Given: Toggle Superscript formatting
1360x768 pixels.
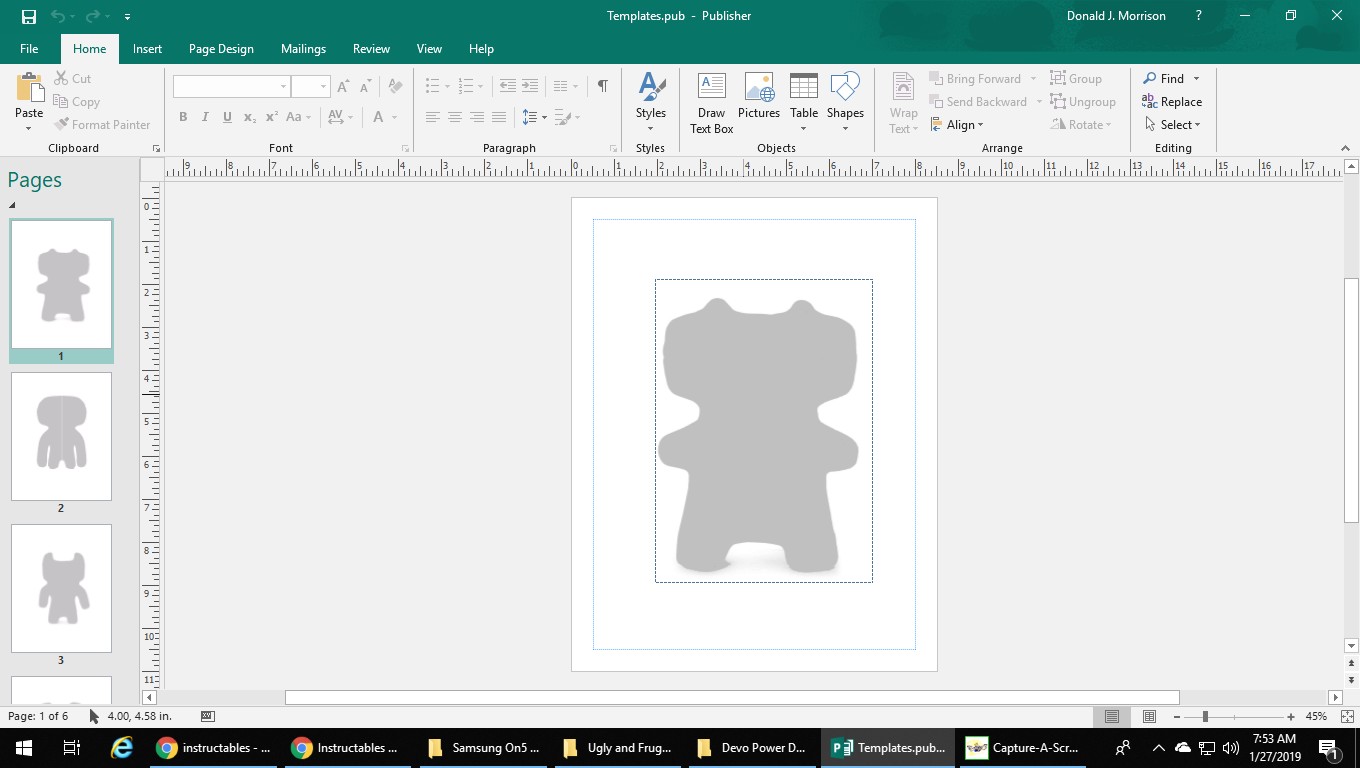Looking at the screenshot, I should (272, 117).
